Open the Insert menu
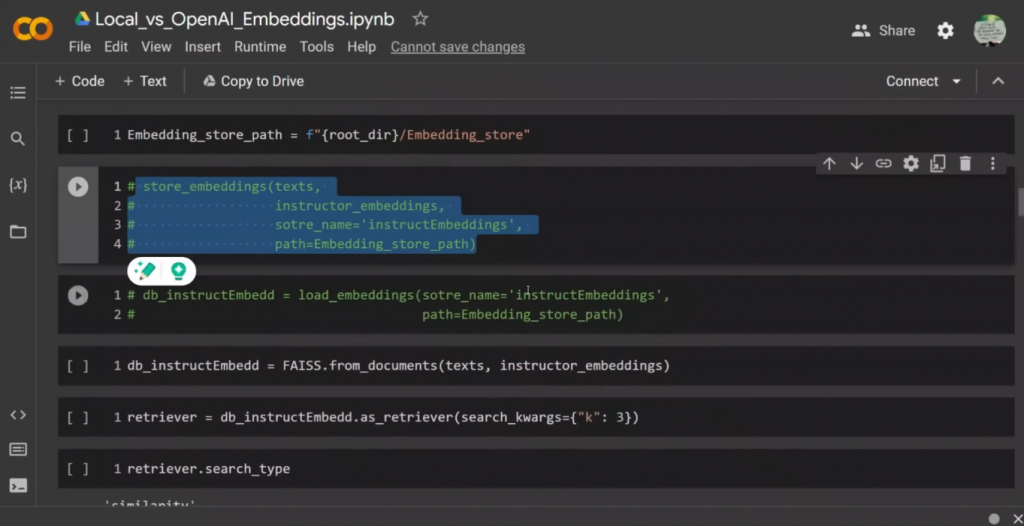 coord(203,47)
